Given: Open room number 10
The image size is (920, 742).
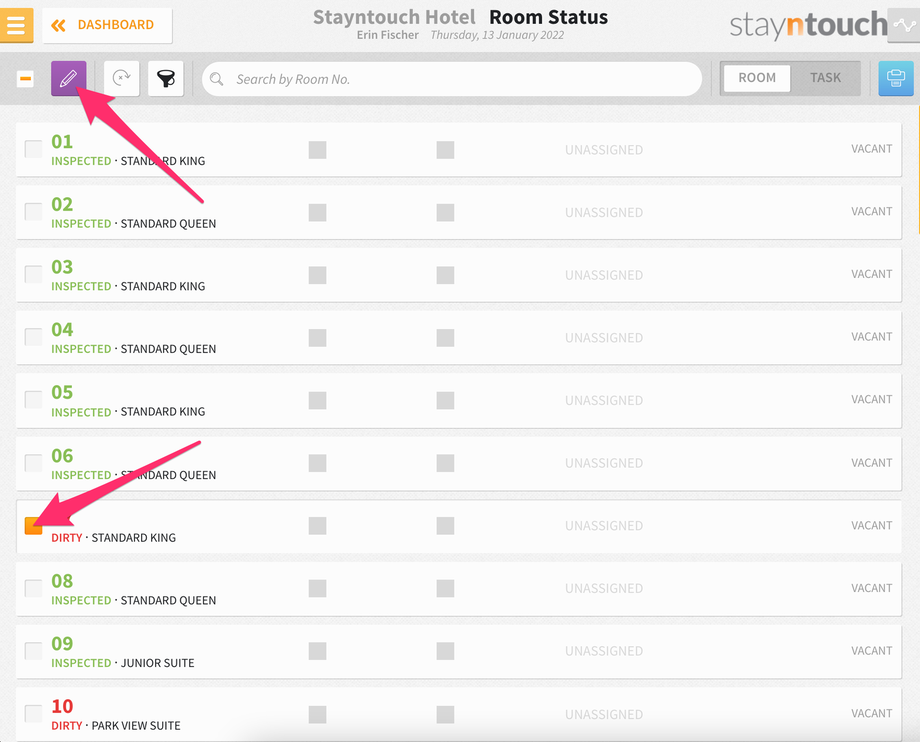Looking at the screenshot, I should click(x=62, y=707).
